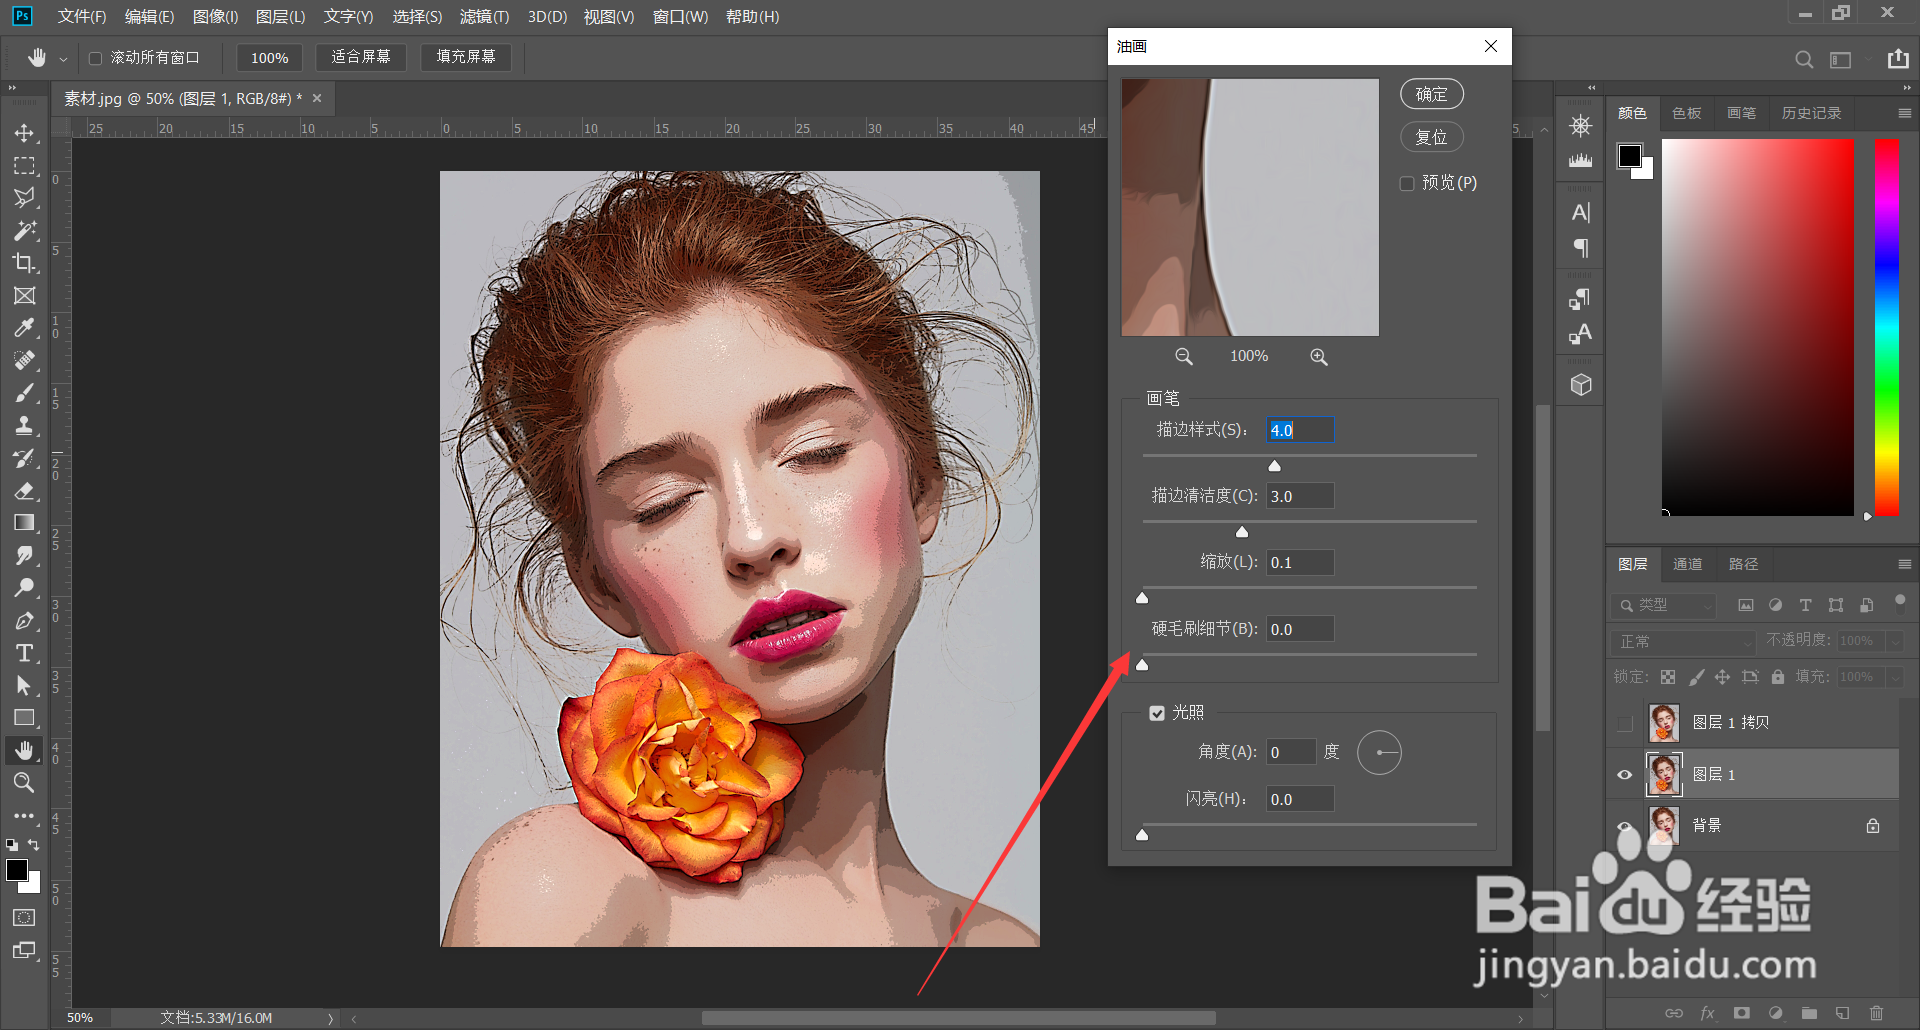Screen dimensions: 1920x1030
Task: Select the Brush tool
Action: tap(24, 393)
